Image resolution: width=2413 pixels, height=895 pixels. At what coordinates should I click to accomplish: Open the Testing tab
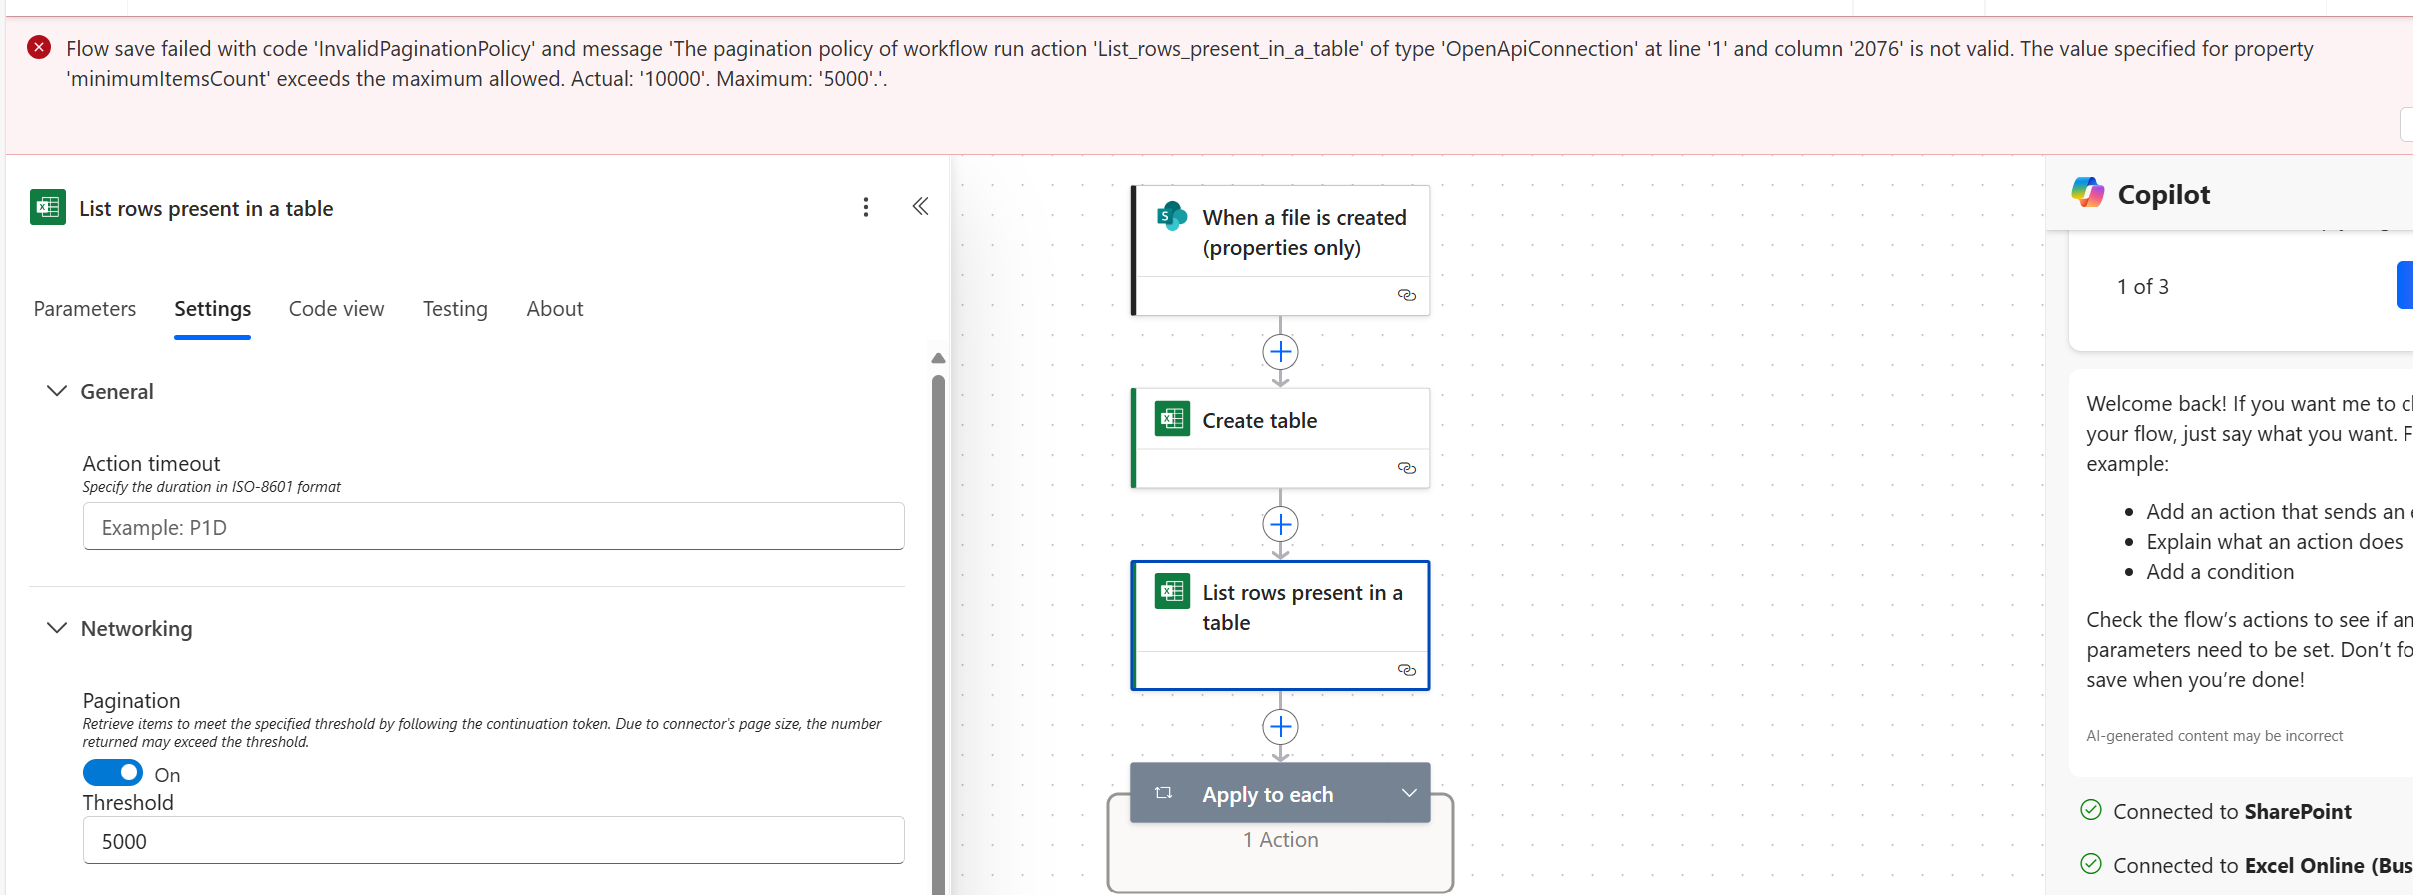(x=455, y=309)
